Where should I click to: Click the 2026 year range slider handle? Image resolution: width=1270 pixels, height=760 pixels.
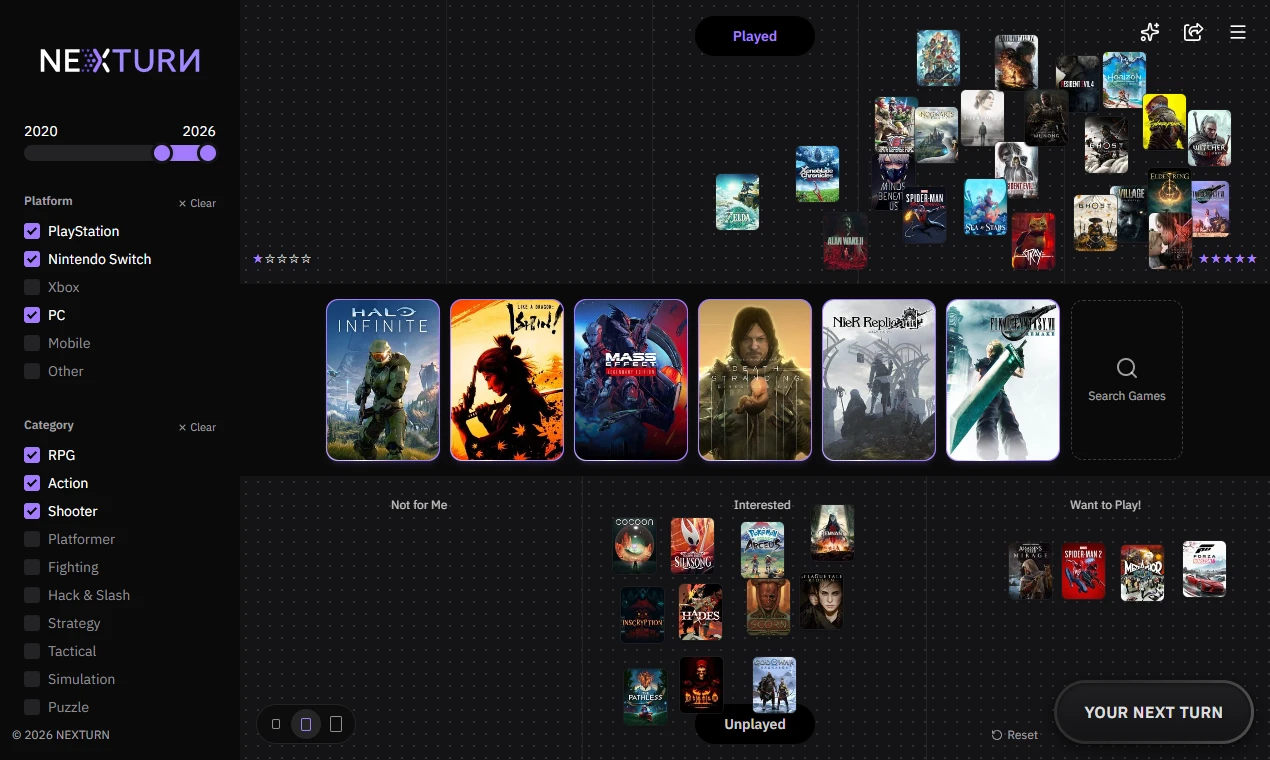208,153
